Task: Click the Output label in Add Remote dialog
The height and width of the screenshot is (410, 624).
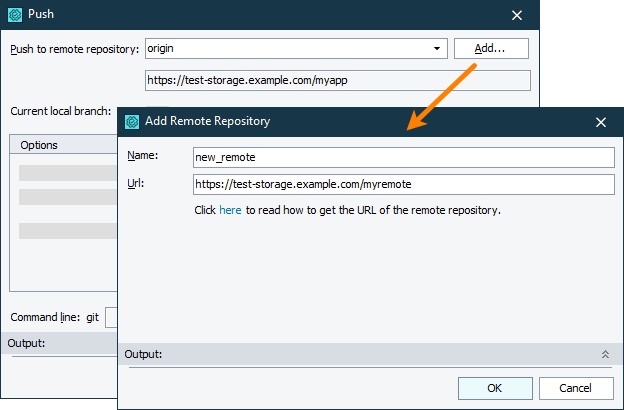Action: (x=143, y=354)
